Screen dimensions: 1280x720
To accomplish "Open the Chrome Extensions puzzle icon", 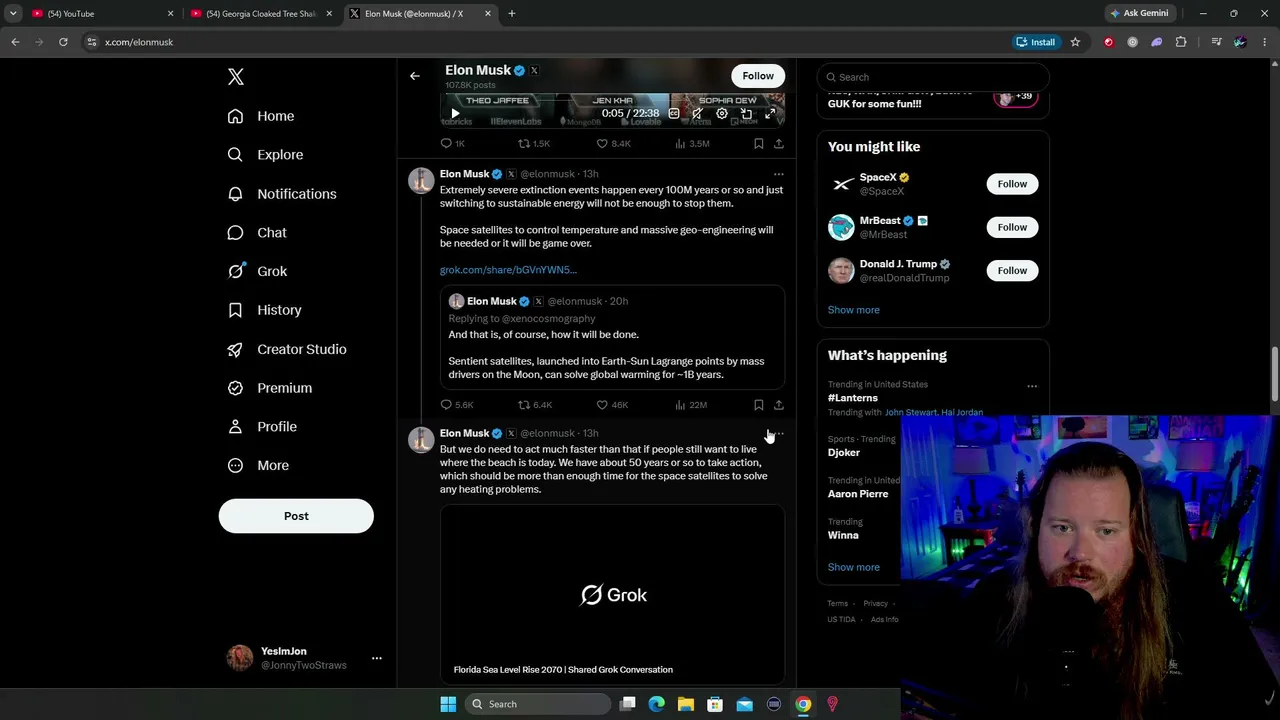I will pyautogui.click(x=1181, y=42).
